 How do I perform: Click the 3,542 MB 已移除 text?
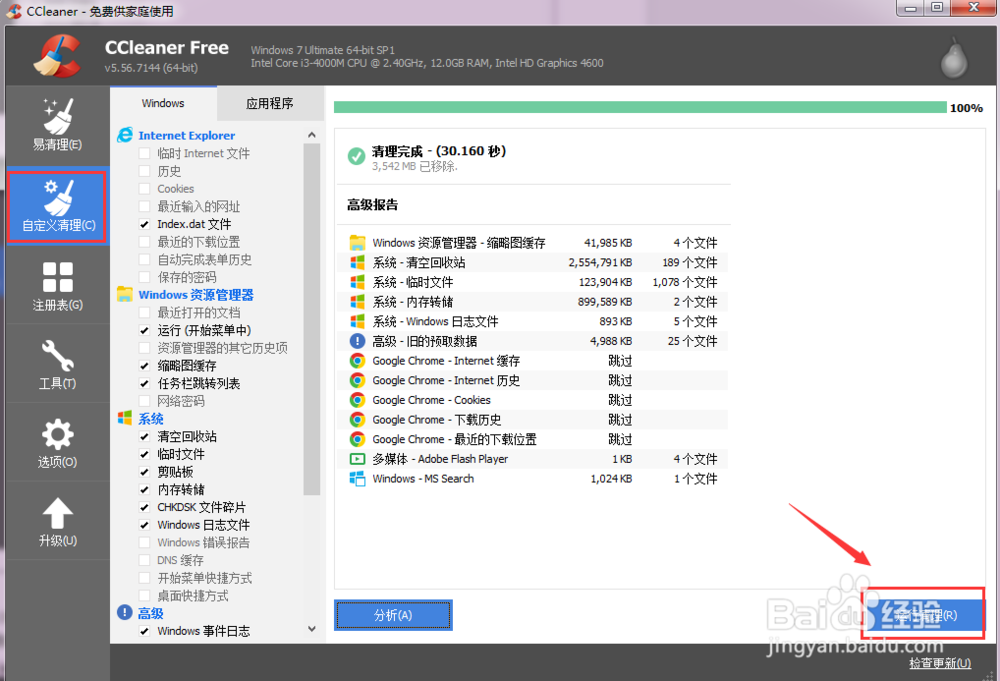[415, 166]
